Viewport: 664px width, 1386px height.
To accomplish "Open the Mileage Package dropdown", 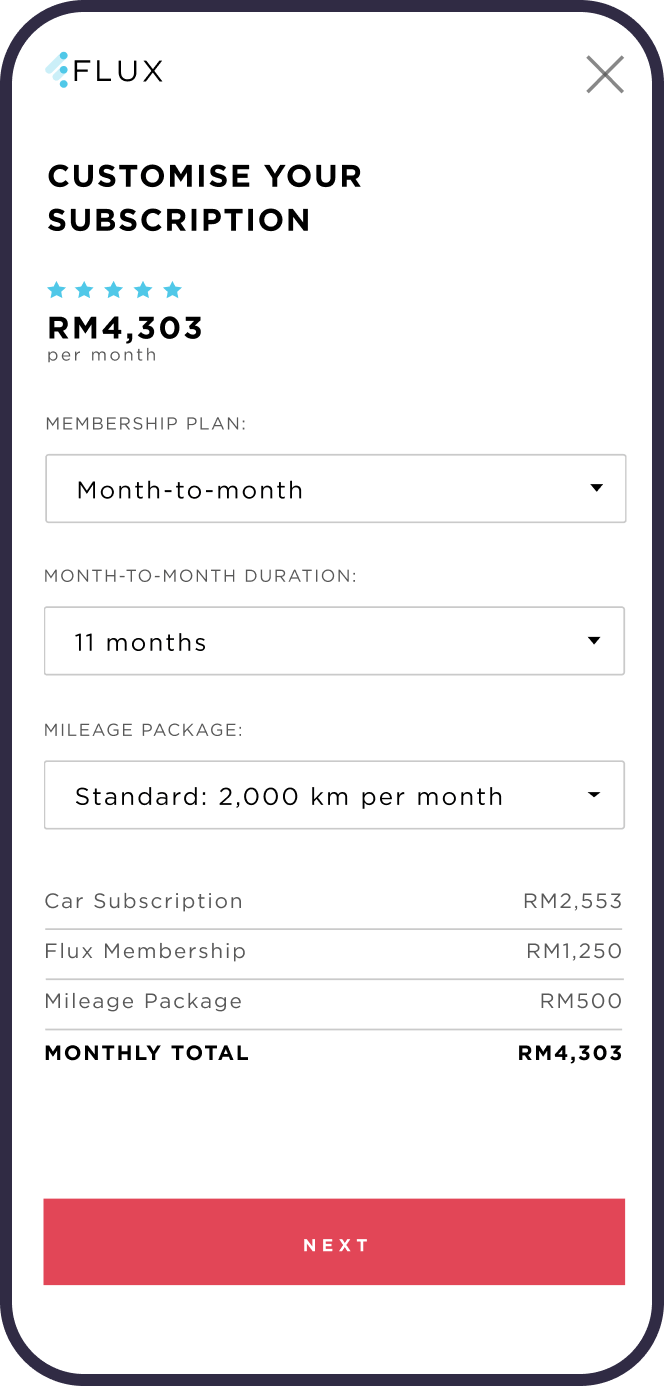I will pos(334,795).
